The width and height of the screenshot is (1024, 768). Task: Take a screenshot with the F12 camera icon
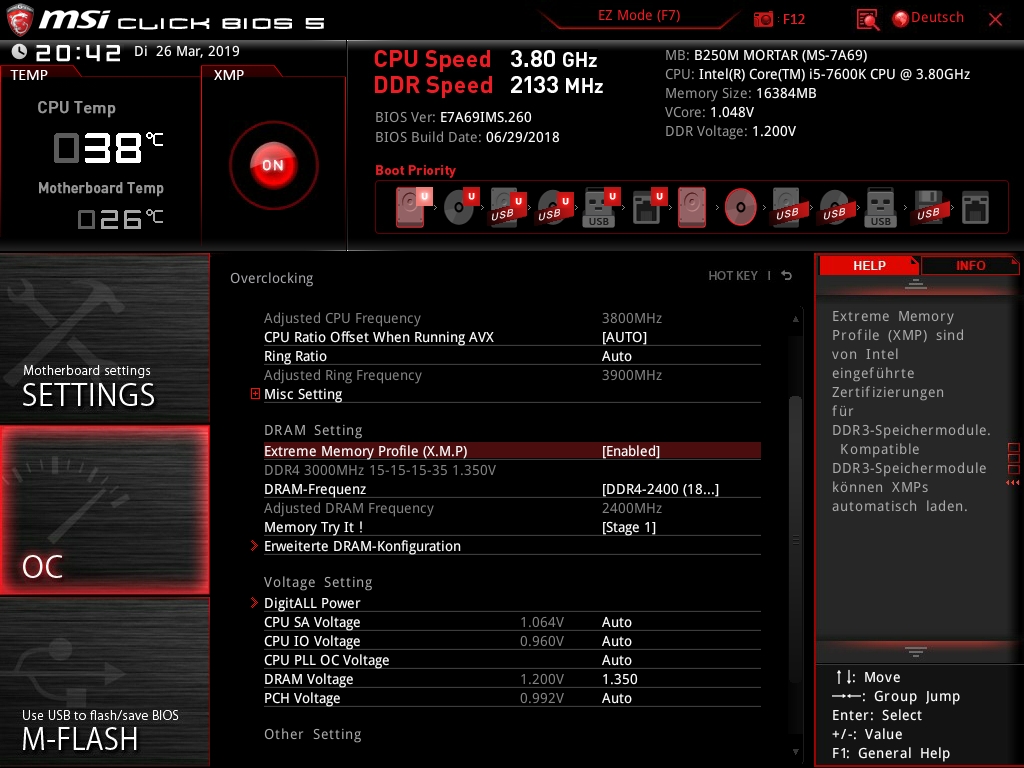(x=763, y=19)
